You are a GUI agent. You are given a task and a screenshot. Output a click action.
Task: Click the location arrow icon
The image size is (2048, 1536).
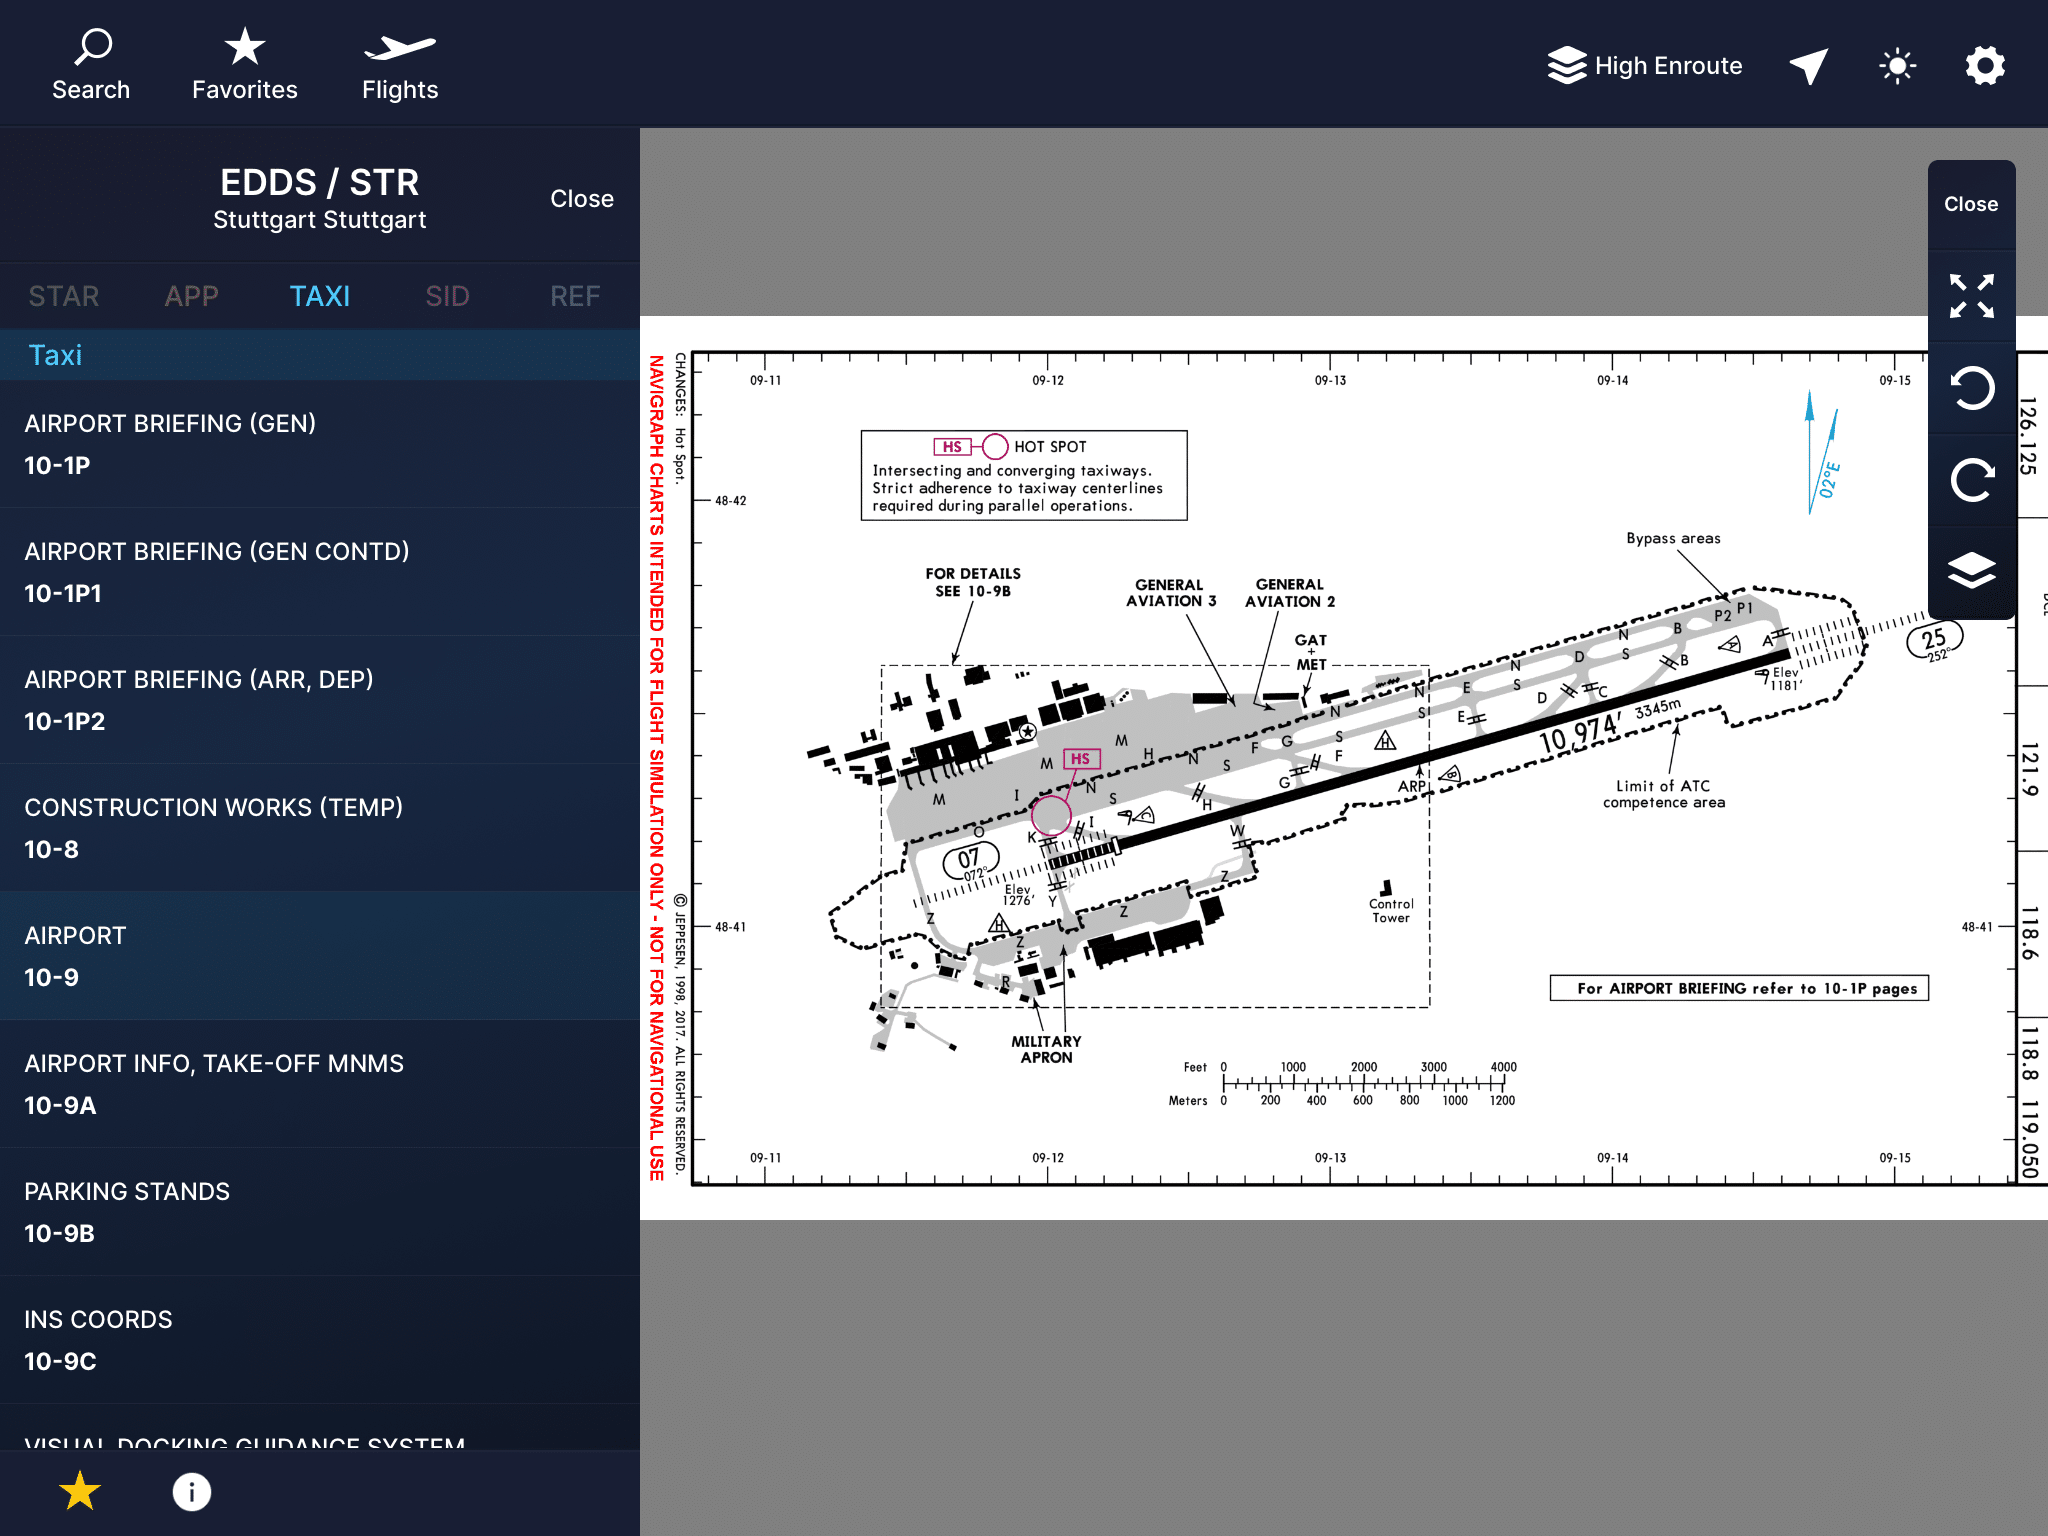(1809, 66)
